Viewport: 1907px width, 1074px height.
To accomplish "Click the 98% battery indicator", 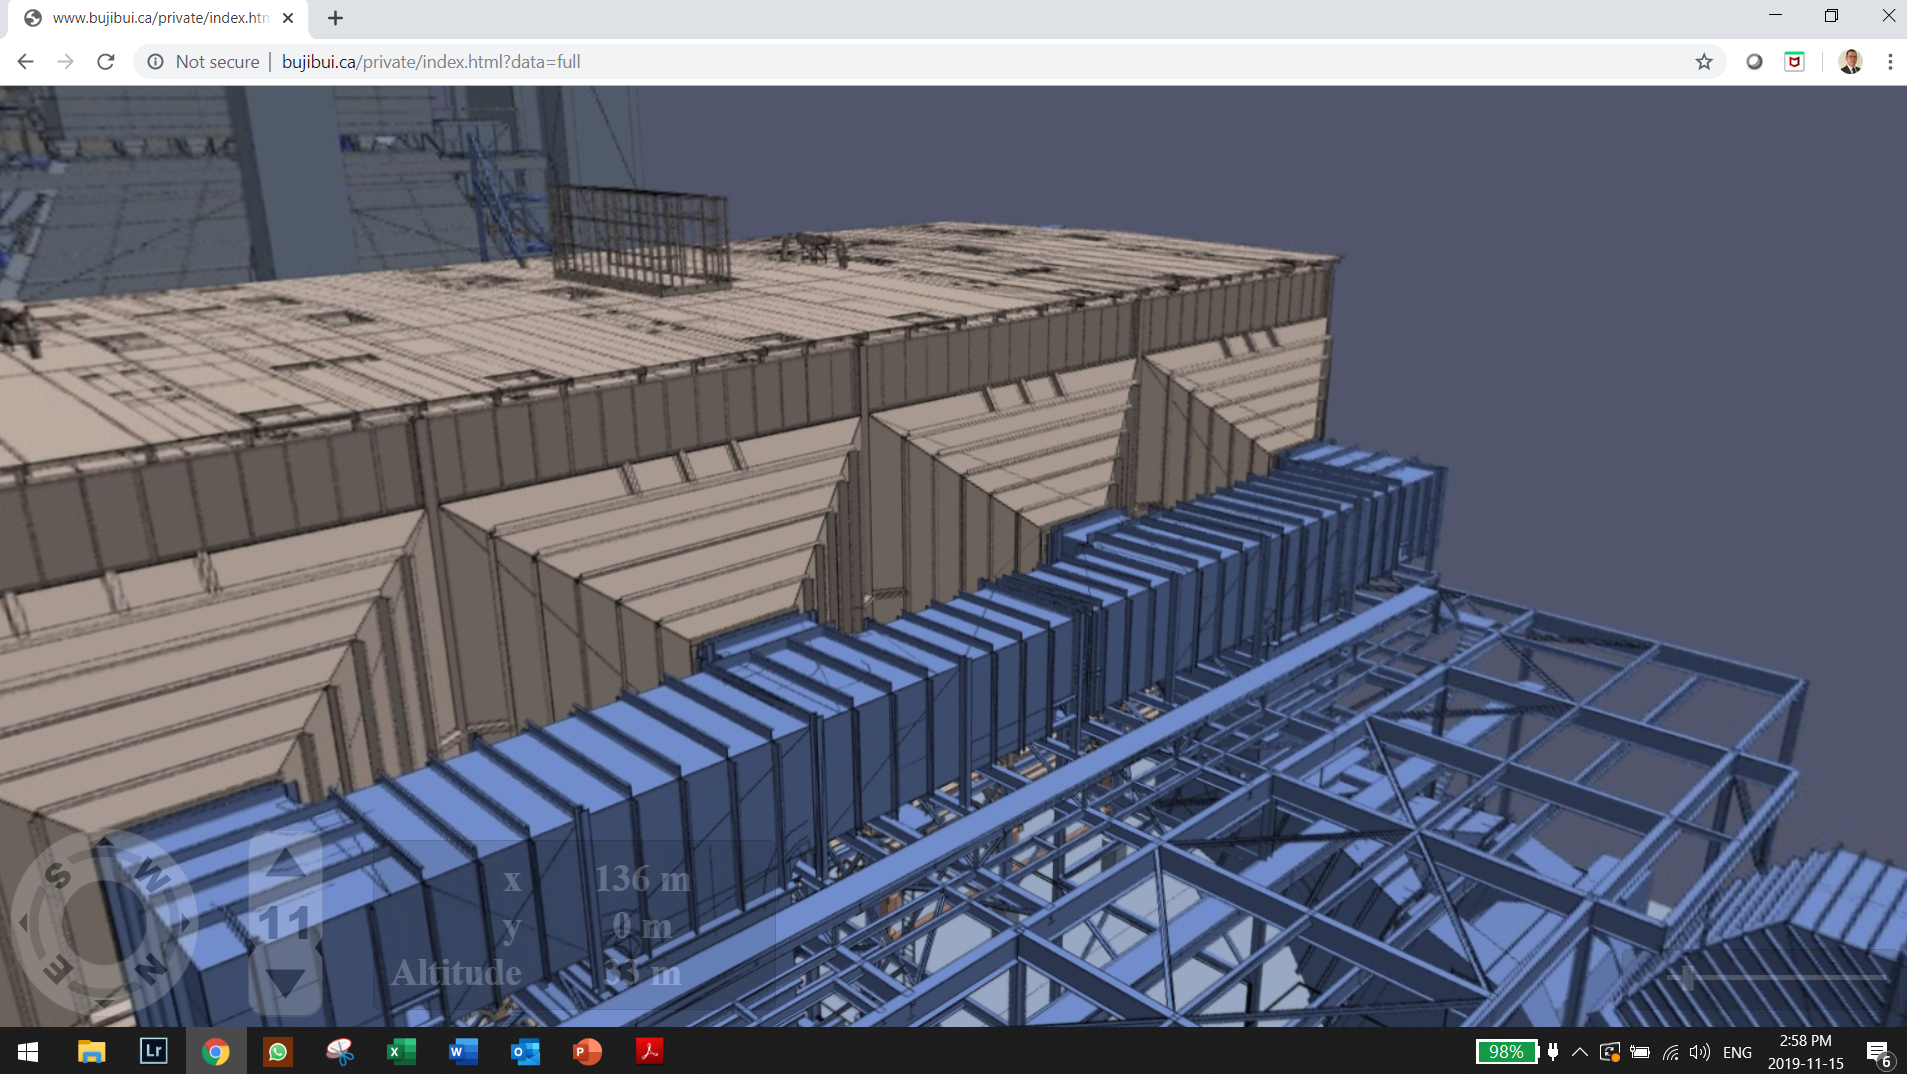I will (1506, 1051).
